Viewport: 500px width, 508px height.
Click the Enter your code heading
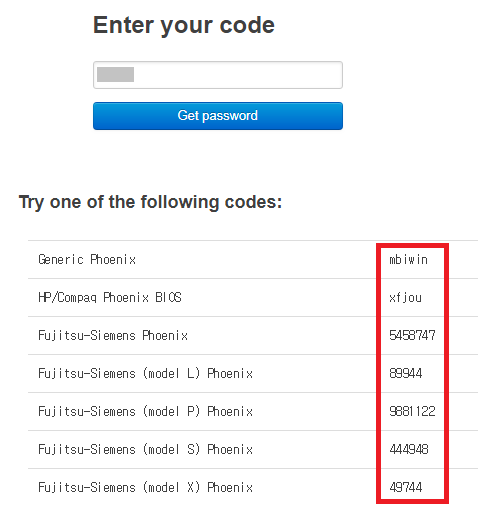tap(184, 26)
